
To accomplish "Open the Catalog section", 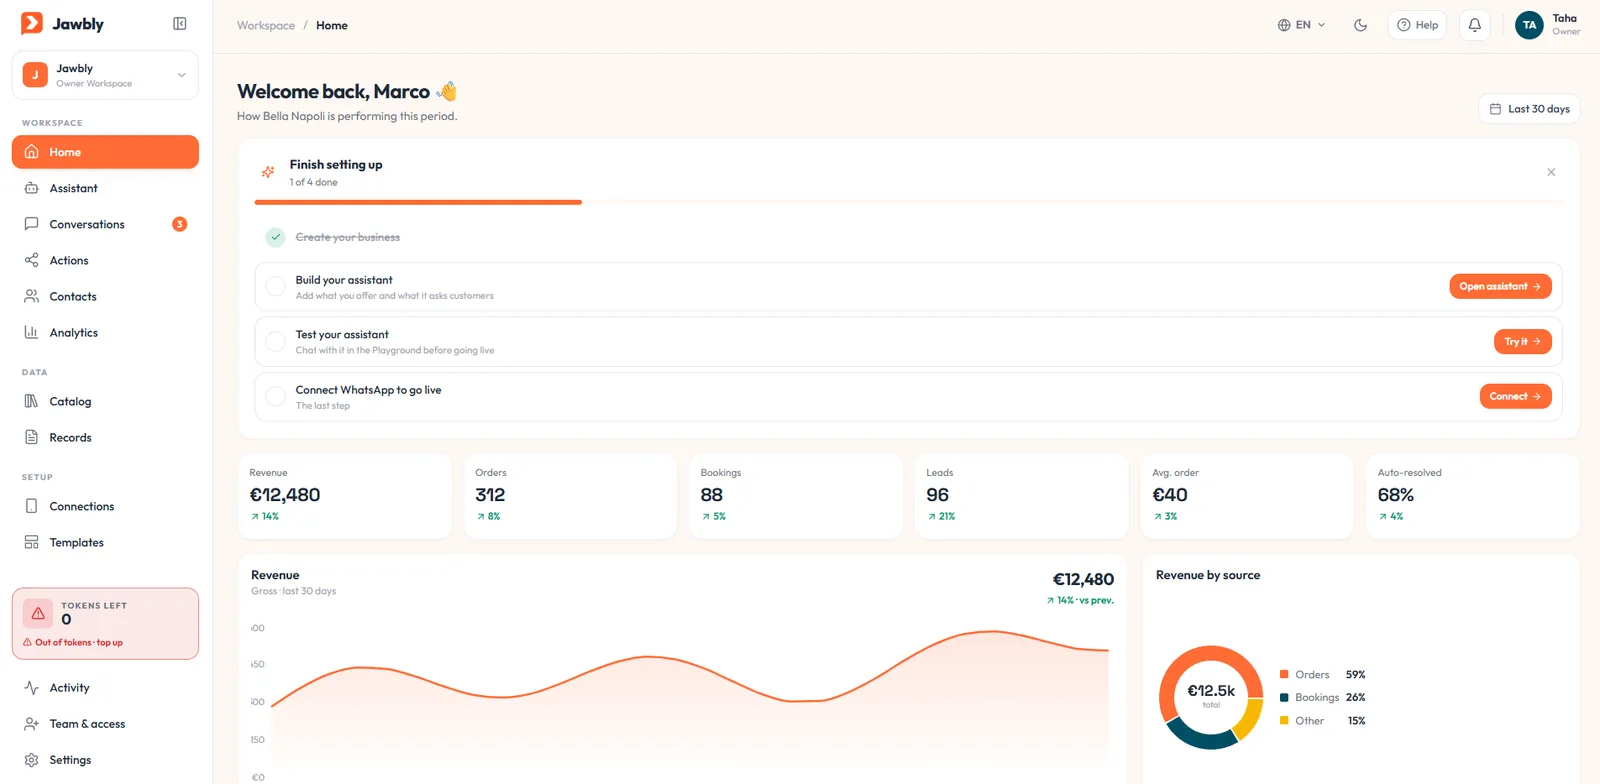I will pos(105,401).
